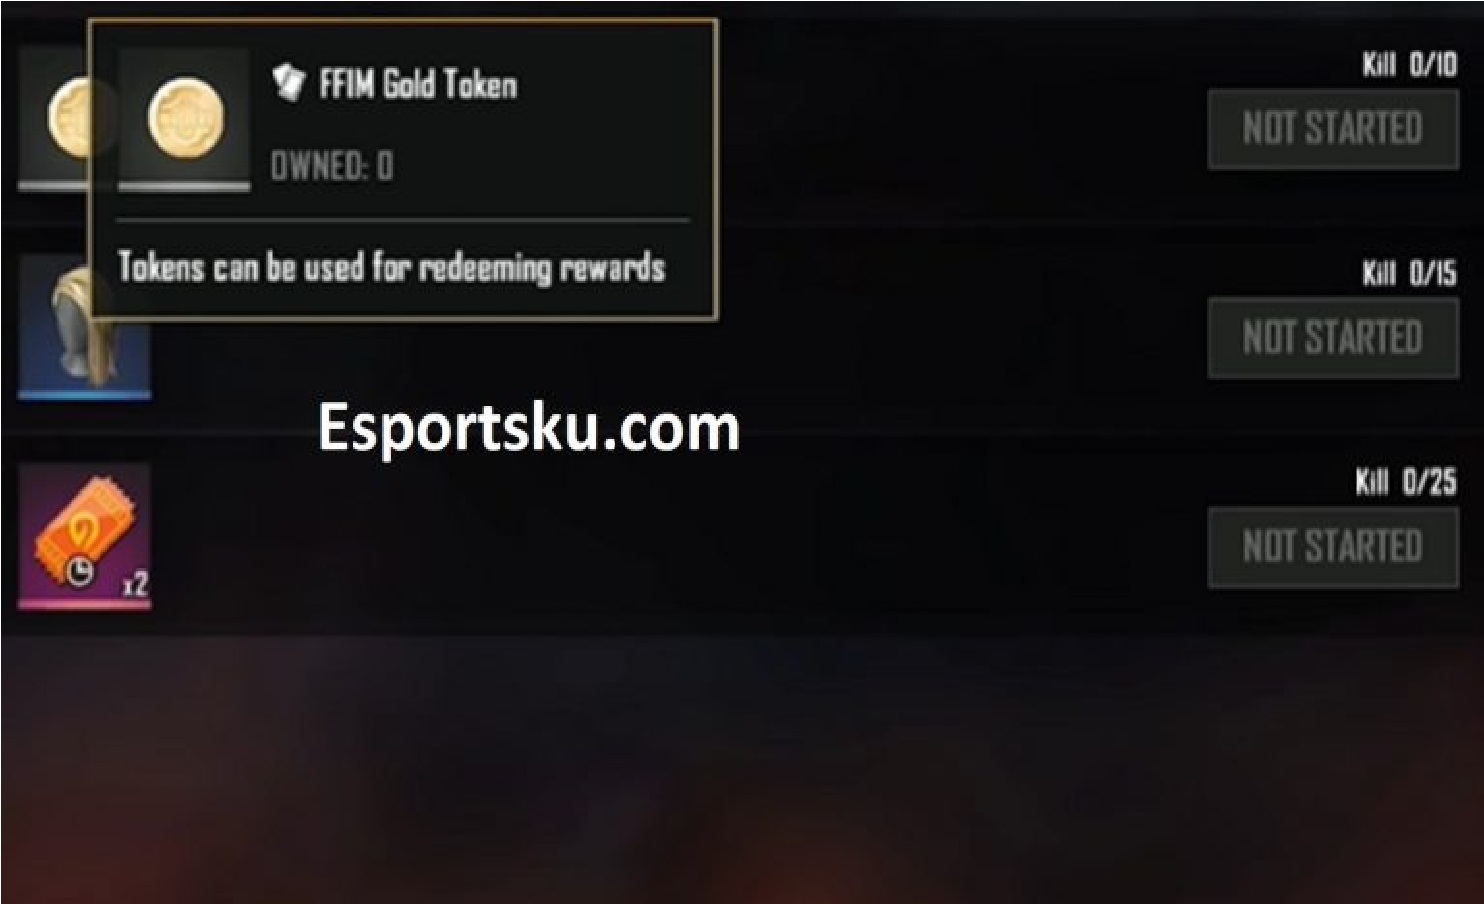Tap the x2 quantity label on the voucher

click(135, 583)
